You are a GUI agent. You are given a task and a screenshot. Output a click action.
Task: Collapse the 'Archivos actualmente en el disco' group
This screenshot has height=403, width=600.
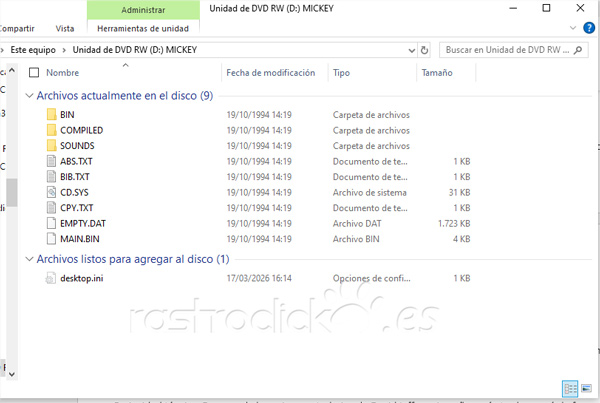click(29, 96)
